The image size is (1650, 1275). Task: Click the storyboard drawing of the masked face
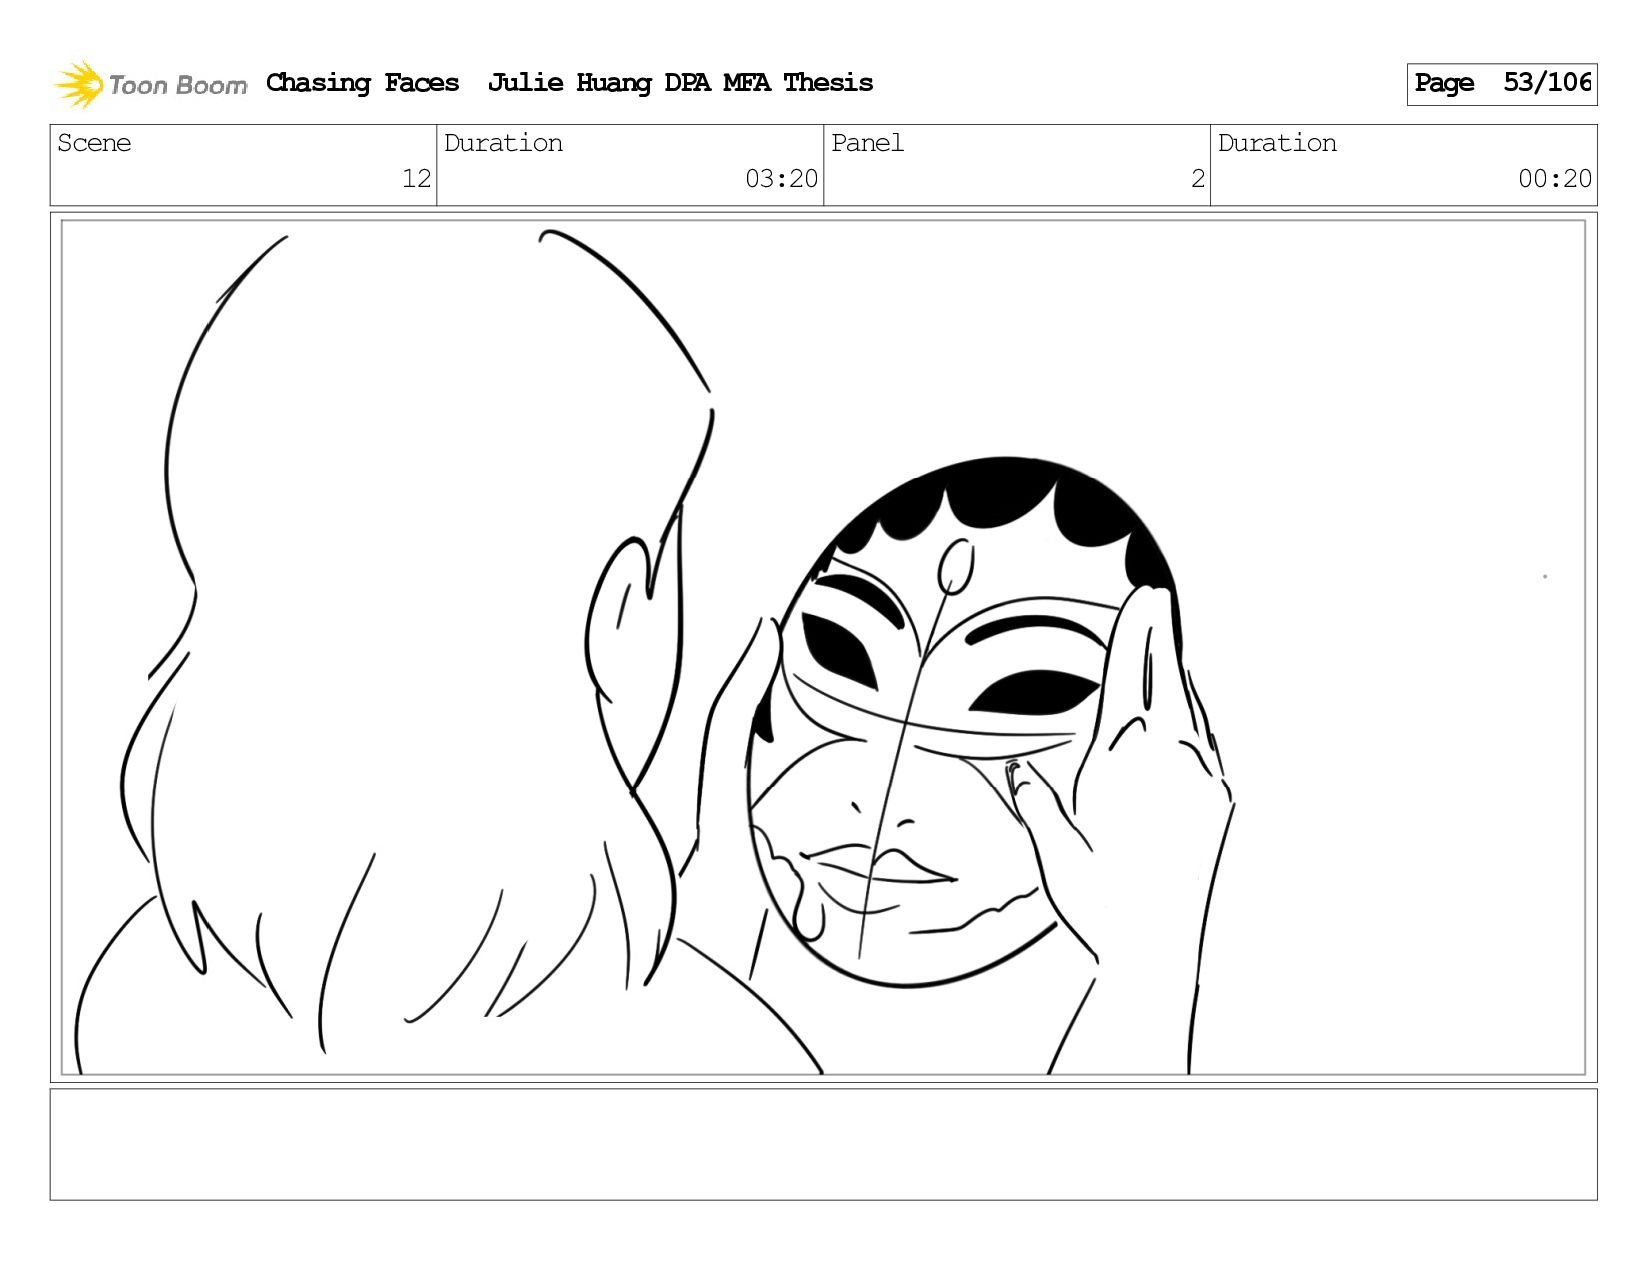pyautogui.click(x=965, y=722)
